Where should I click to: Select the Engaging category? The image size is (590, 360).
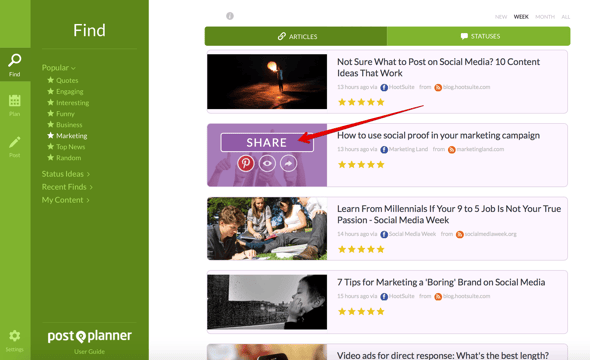65,91
